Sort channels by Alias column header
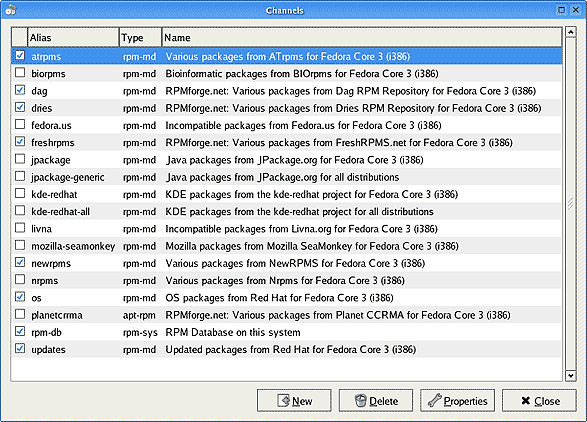Image resolution: width=587 pixels, height=422 pixels. pyautogui.click(x=73, y=37)
